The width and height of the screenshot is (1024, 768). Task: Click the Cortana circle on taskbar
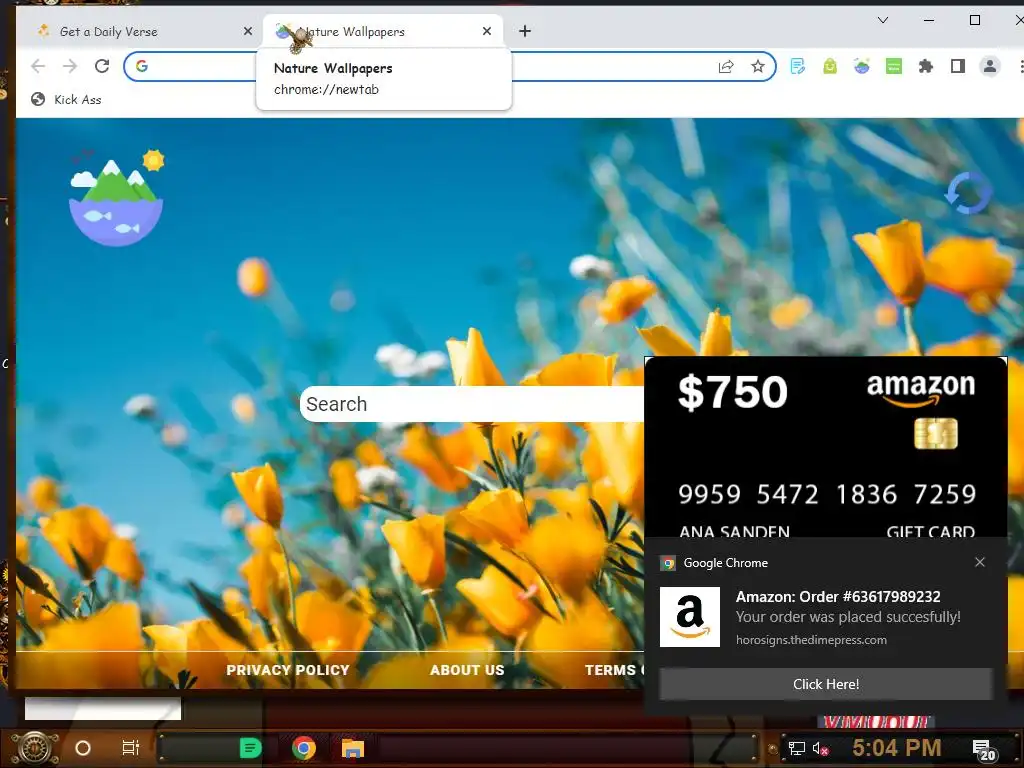click(83, 748)
